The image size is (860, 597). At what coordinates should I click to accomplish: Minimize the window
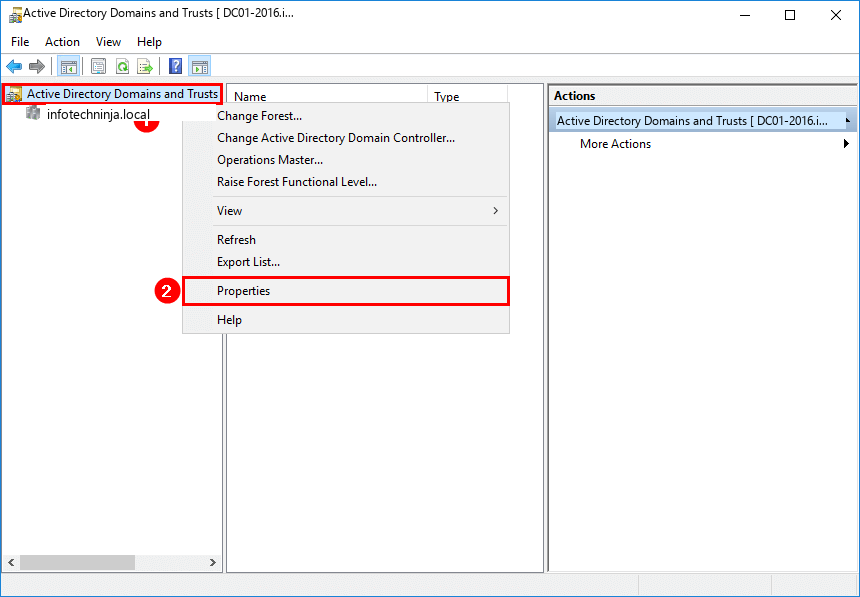[x=744, y=15]
